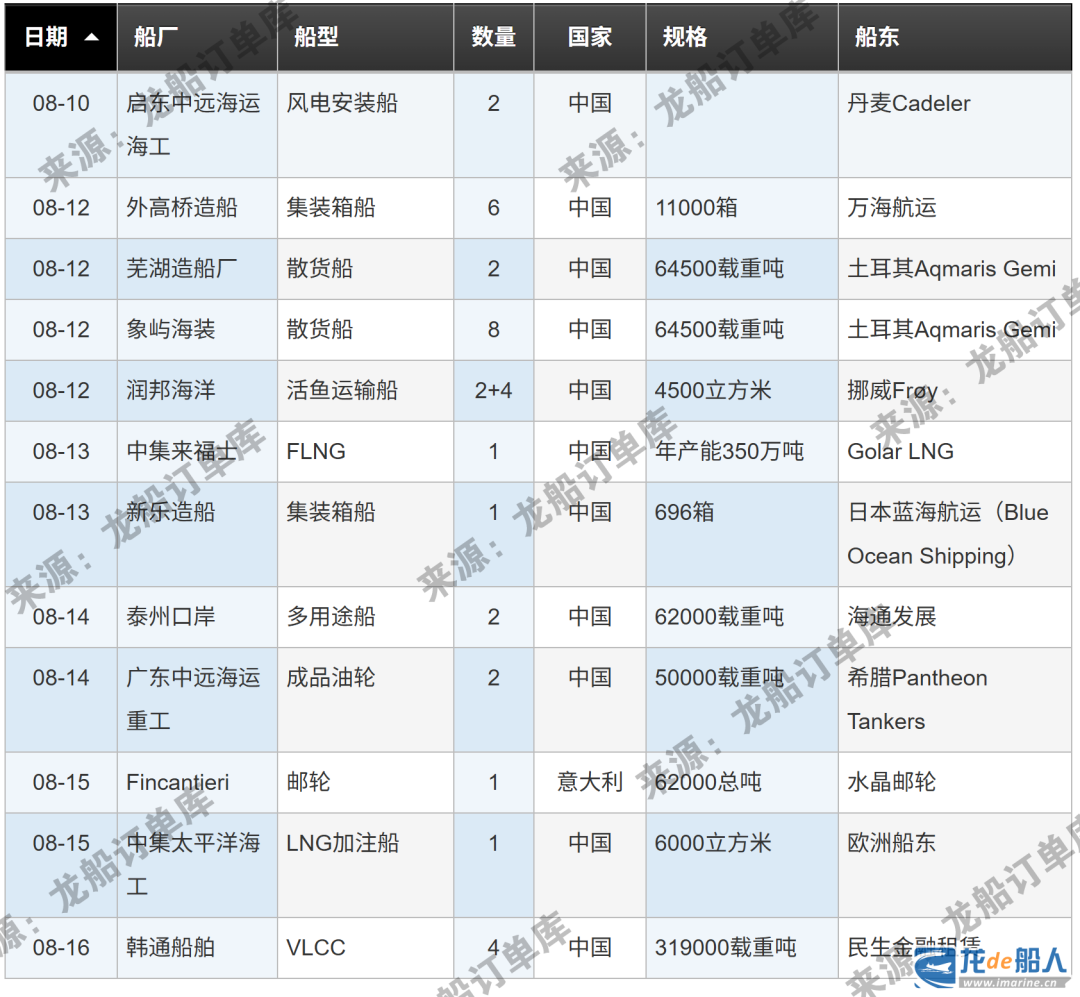Click the 2+4 quantity cell
This screenshot has width=1080, height=997.
coord(493,391)
